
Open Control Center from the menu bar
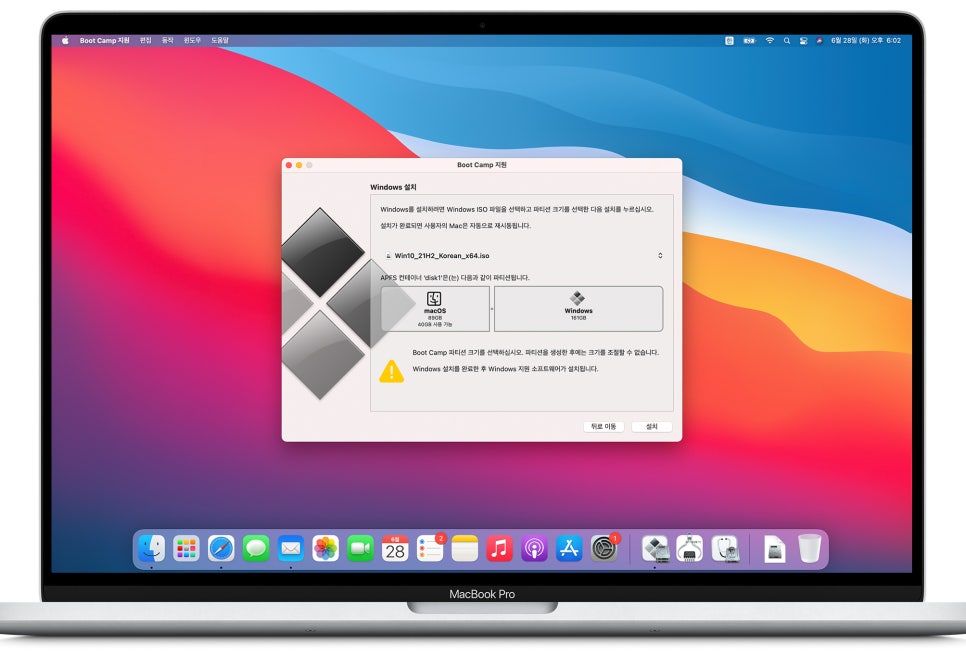803,41
